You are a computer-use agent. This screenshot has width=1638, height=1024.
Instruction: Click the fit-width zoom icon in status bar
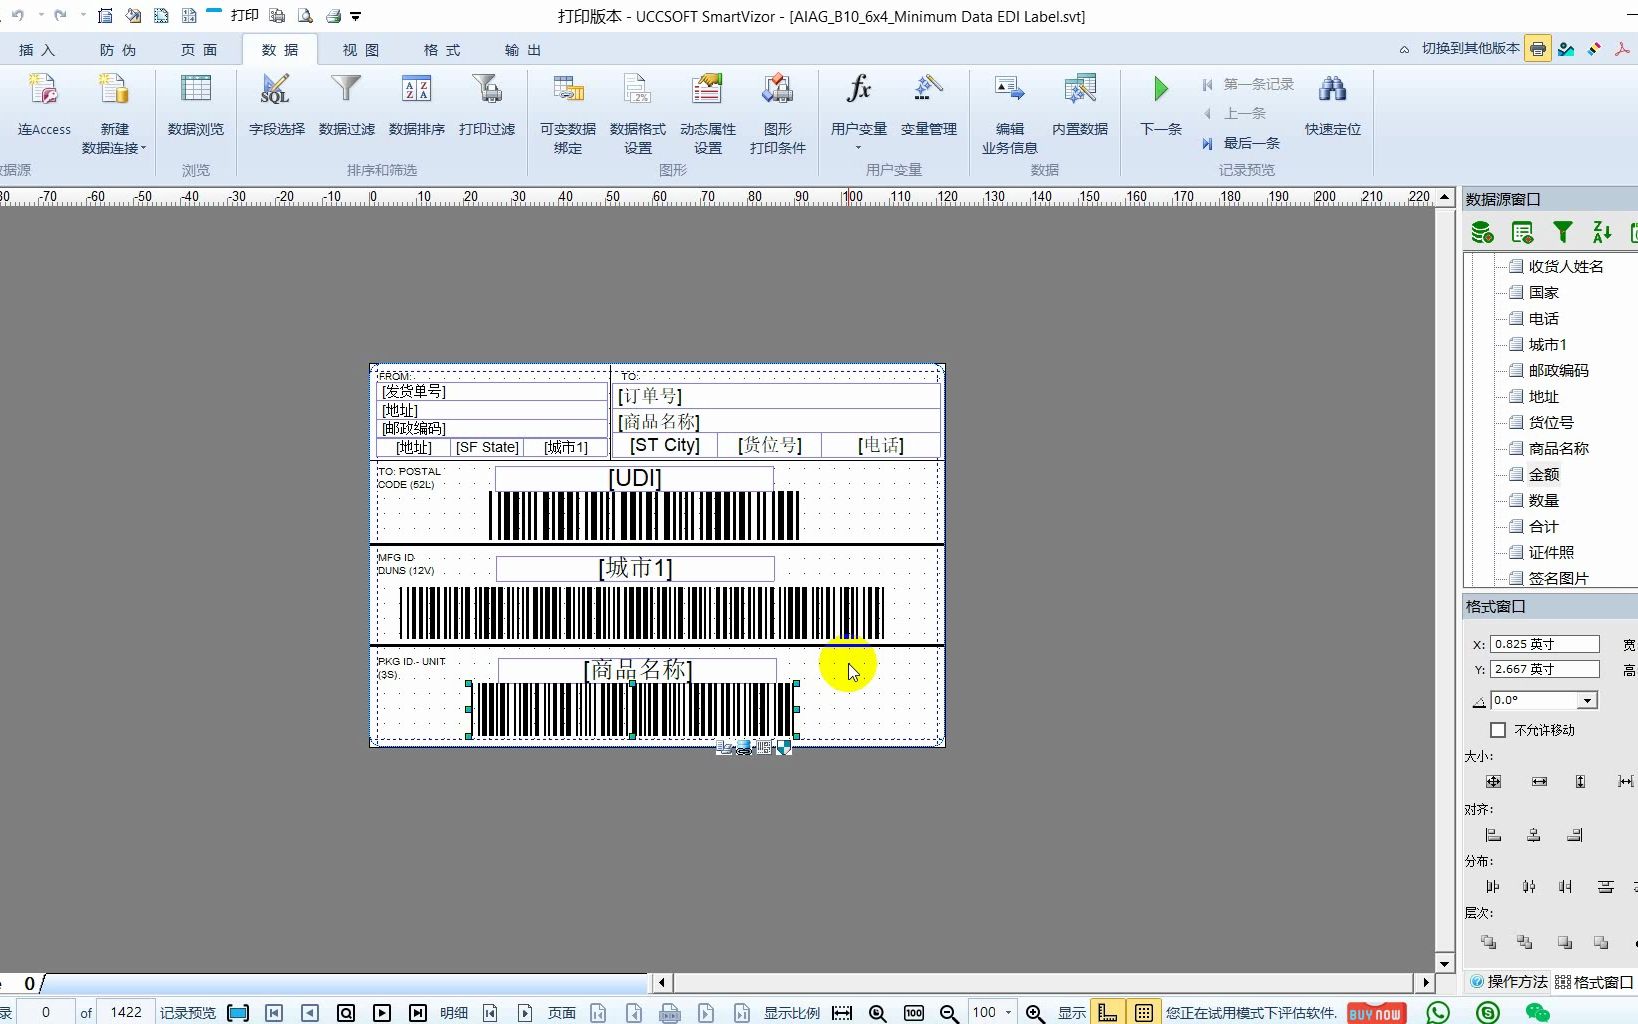[842, 1013]
